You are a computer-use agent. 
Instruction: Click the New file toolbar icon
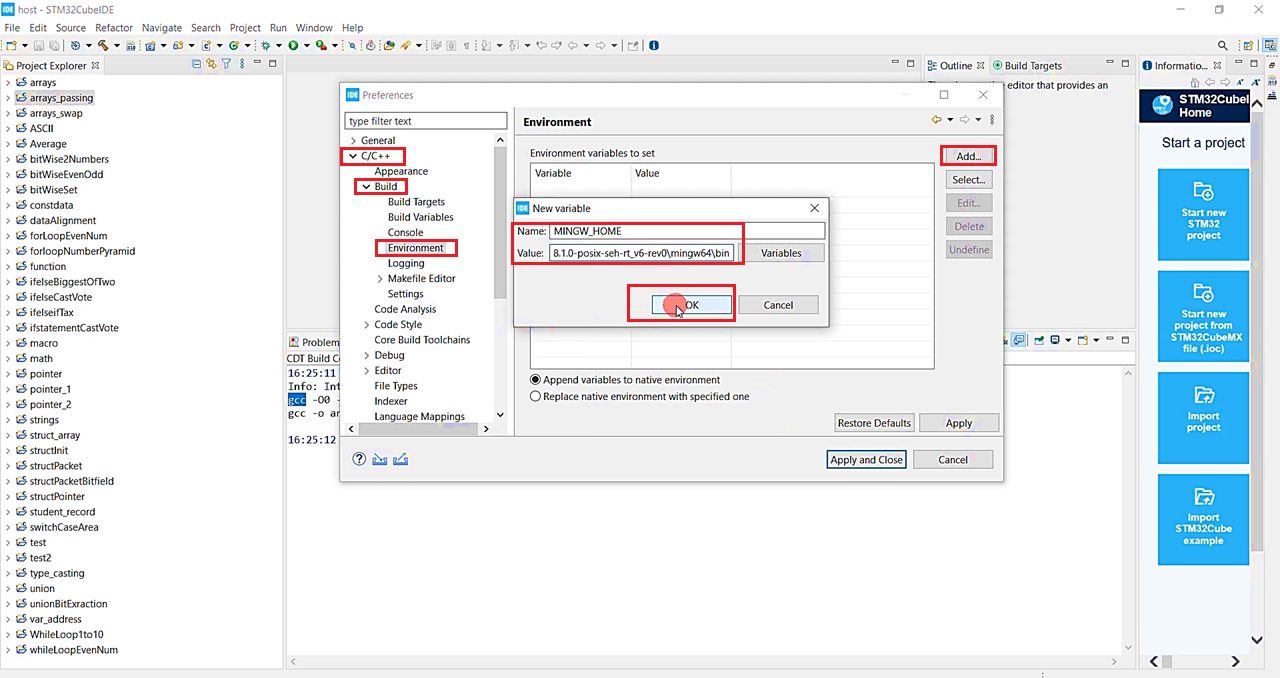click(10, 46)
